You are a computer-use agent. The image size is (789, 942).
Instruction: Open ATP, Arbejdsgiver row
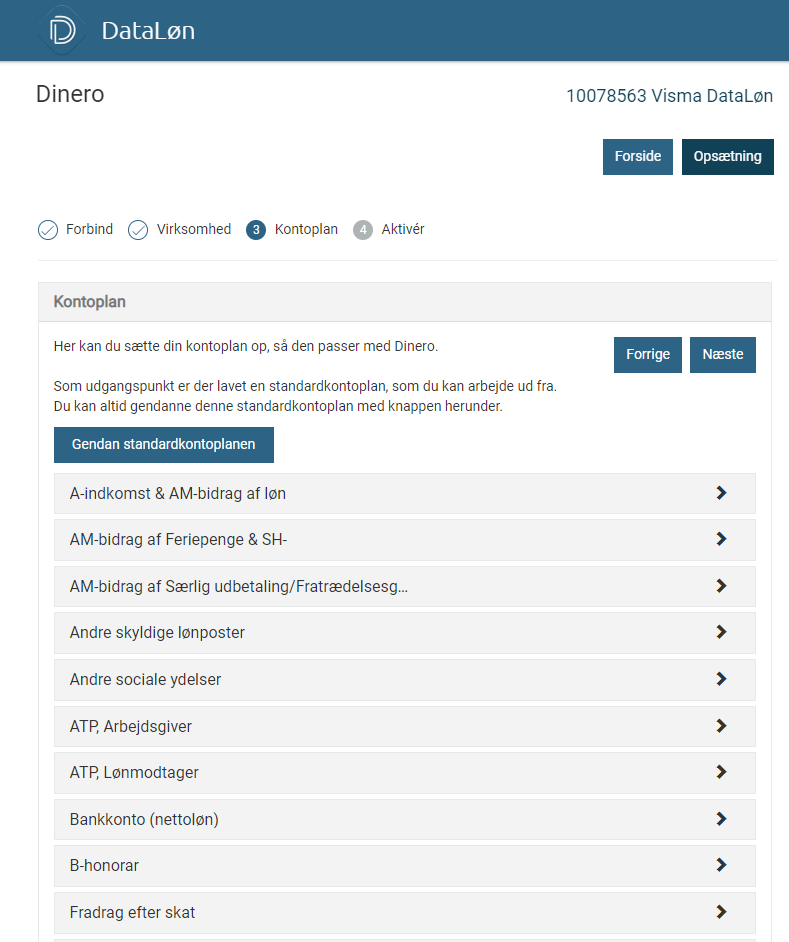(x=404, y=726)
